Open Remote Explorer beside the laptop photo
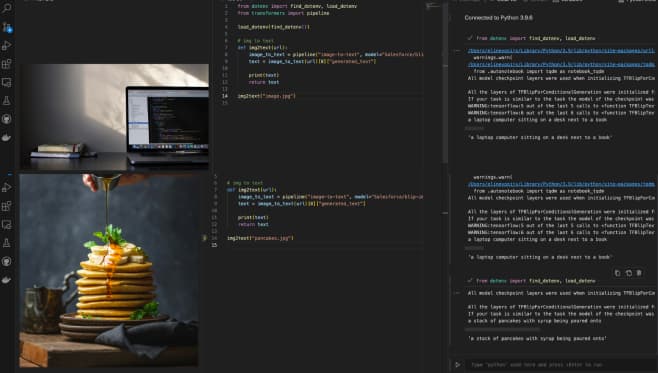This screenshot has width=658, height=373. click(x=6, y=82)
